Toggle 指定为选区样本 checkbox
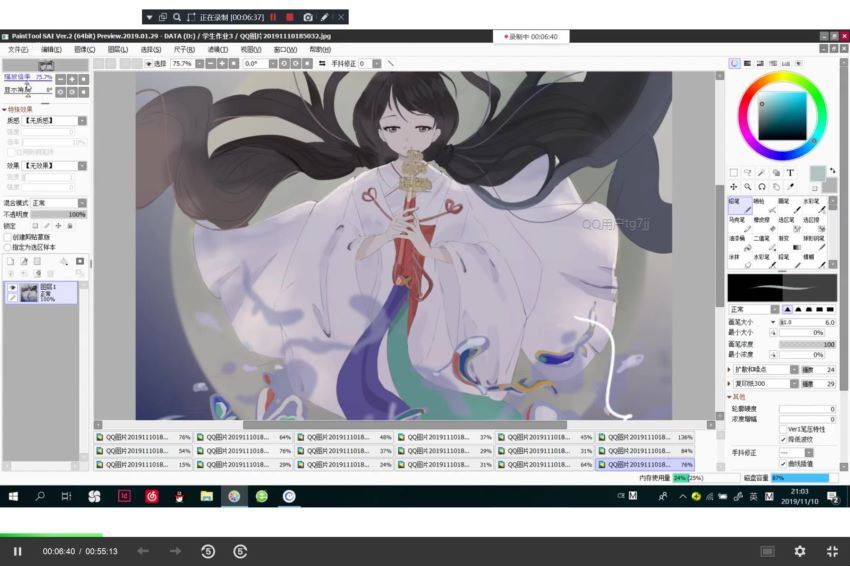Image resolution: width=850 pixels, height=566 pixels. [x=8, y=247]
